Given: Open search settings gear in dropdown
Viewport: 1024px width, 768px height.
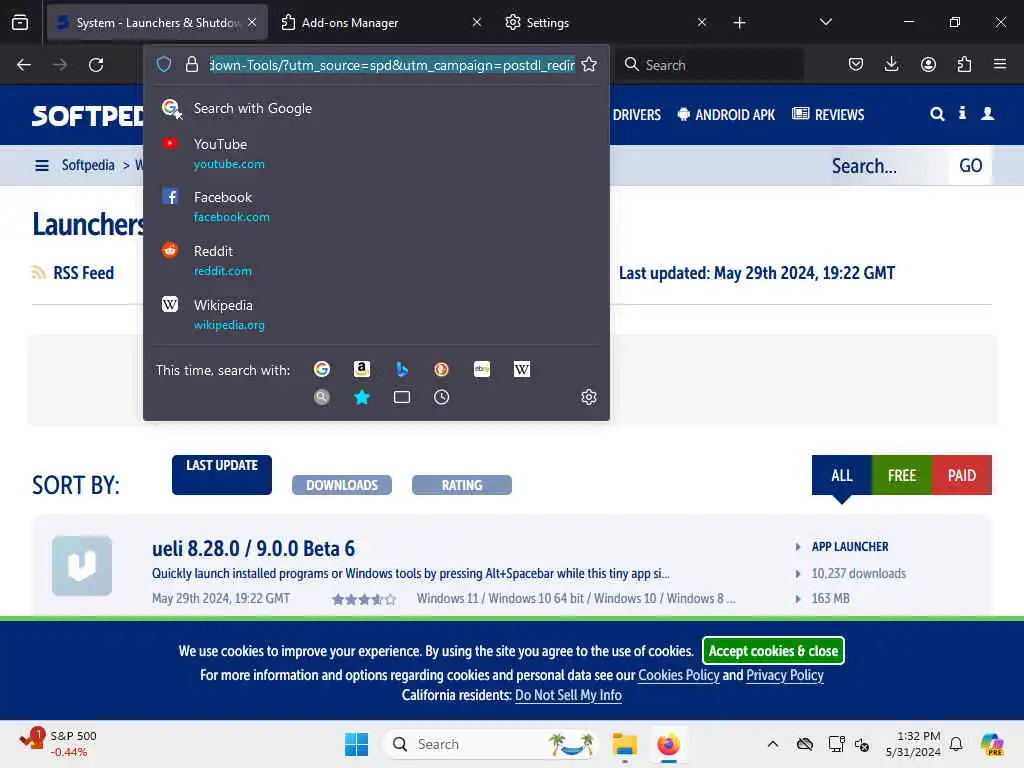Looking at the screenshot, I should click(588, 397).
